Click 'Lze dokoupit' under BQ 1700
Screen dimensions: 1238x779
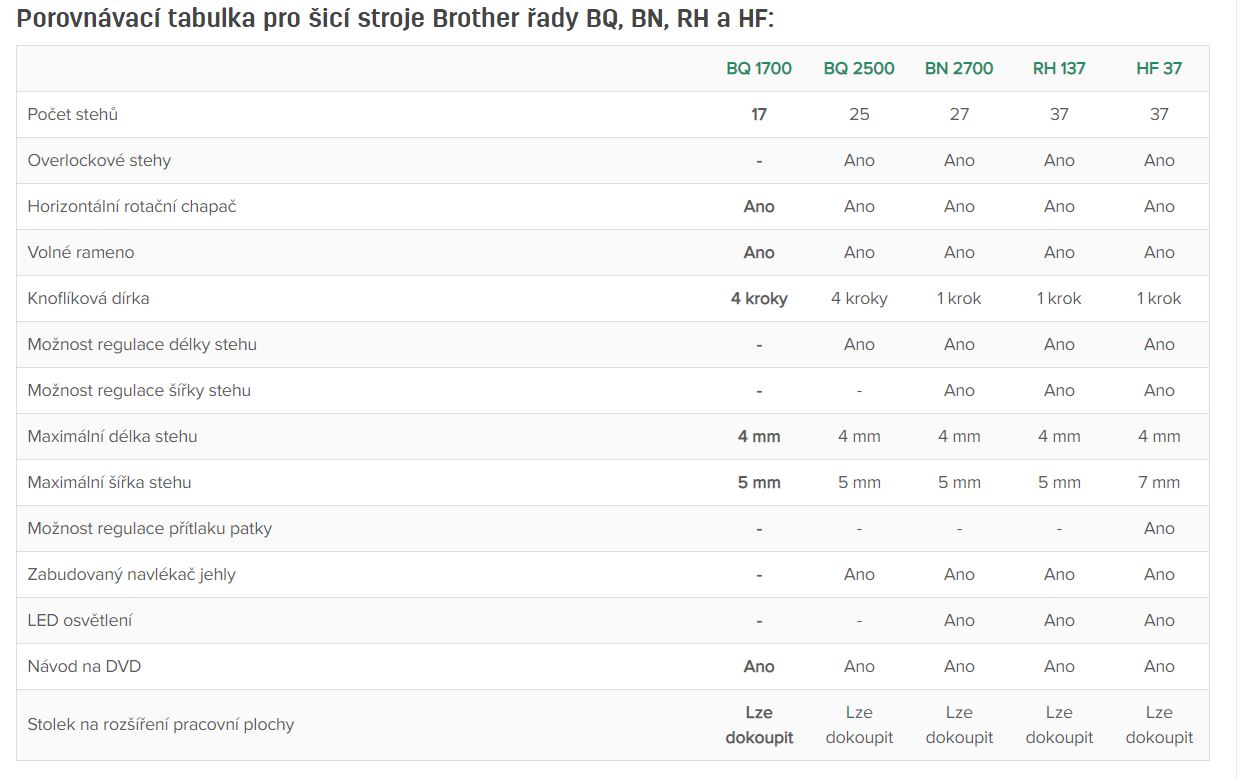pos(759,725)
